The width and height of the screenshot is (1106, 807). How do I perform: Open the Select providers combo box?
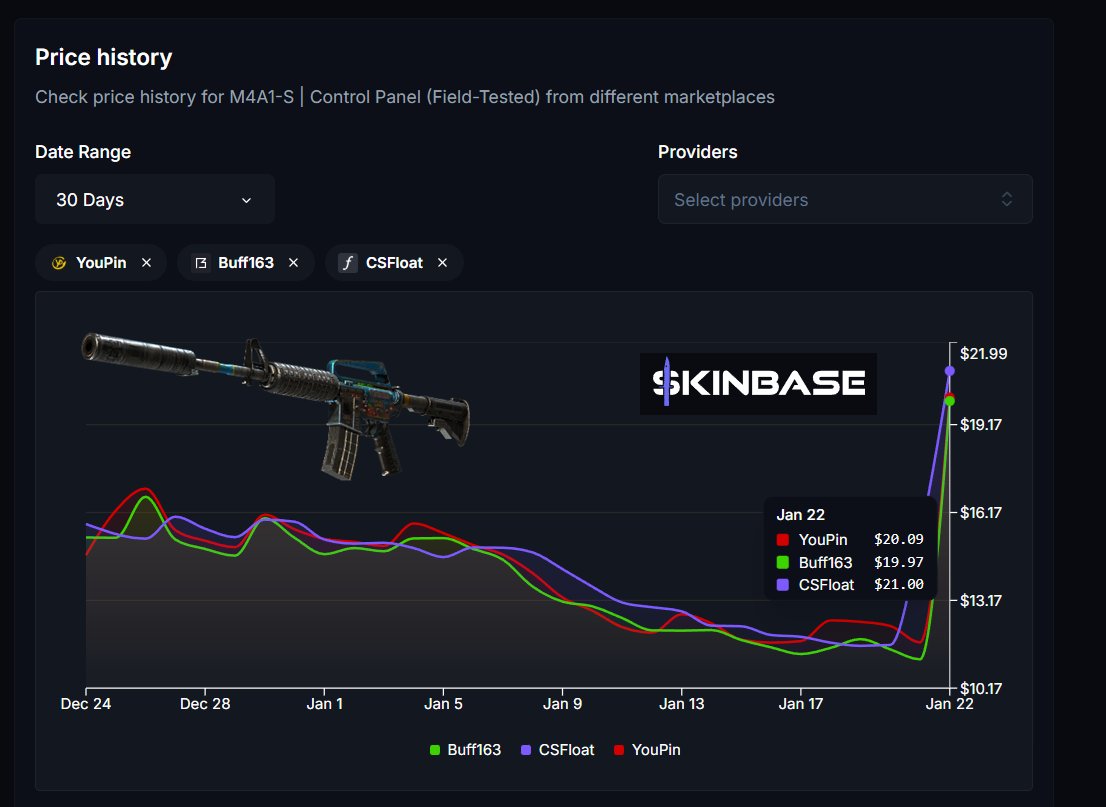[845, 200]
